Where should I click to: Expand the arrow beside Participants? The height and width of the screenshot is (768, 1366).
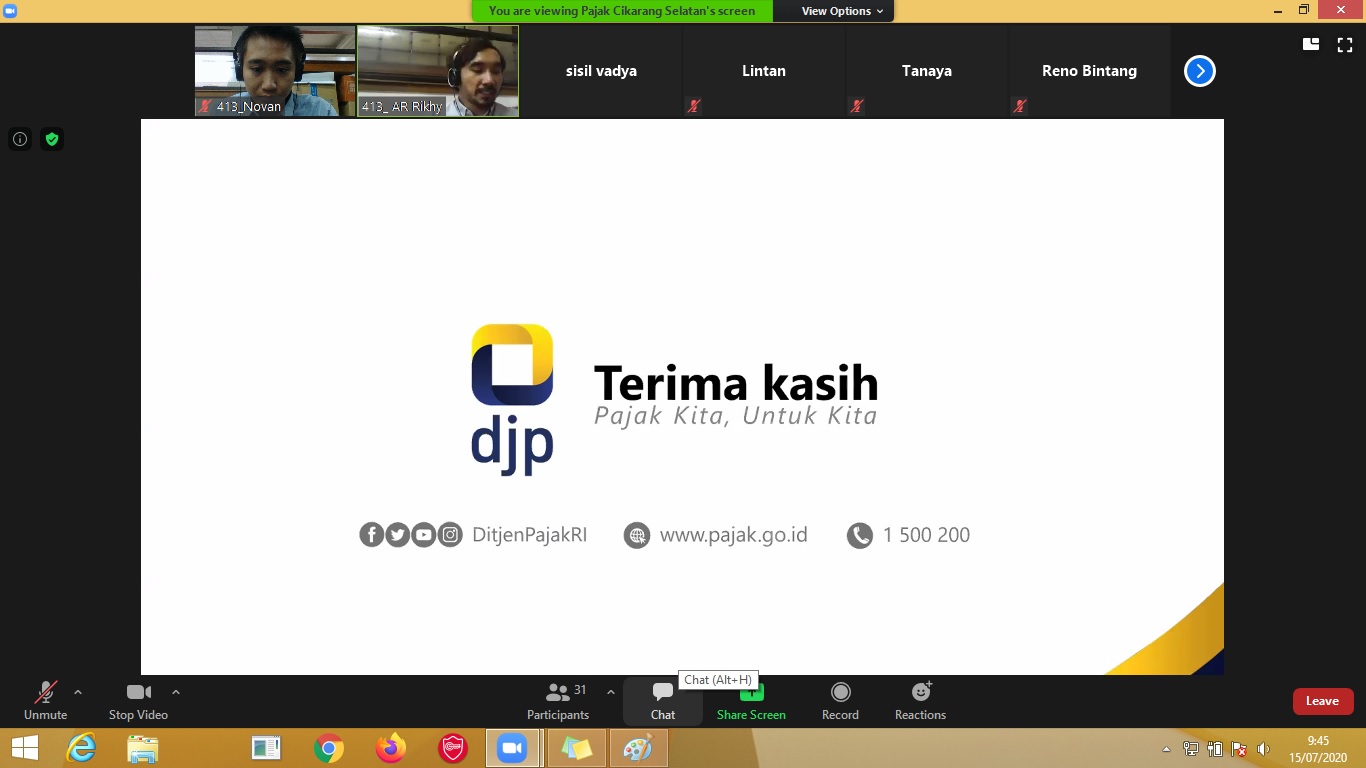[611, 692]
